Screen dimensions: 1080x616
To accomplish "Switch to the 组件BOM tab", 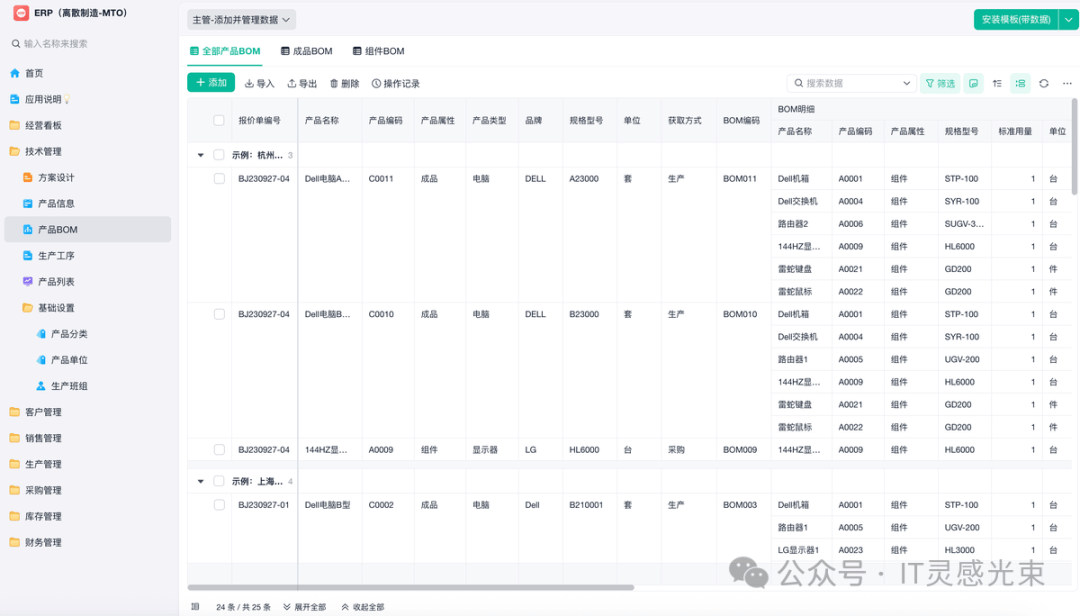I will (378, 51).
